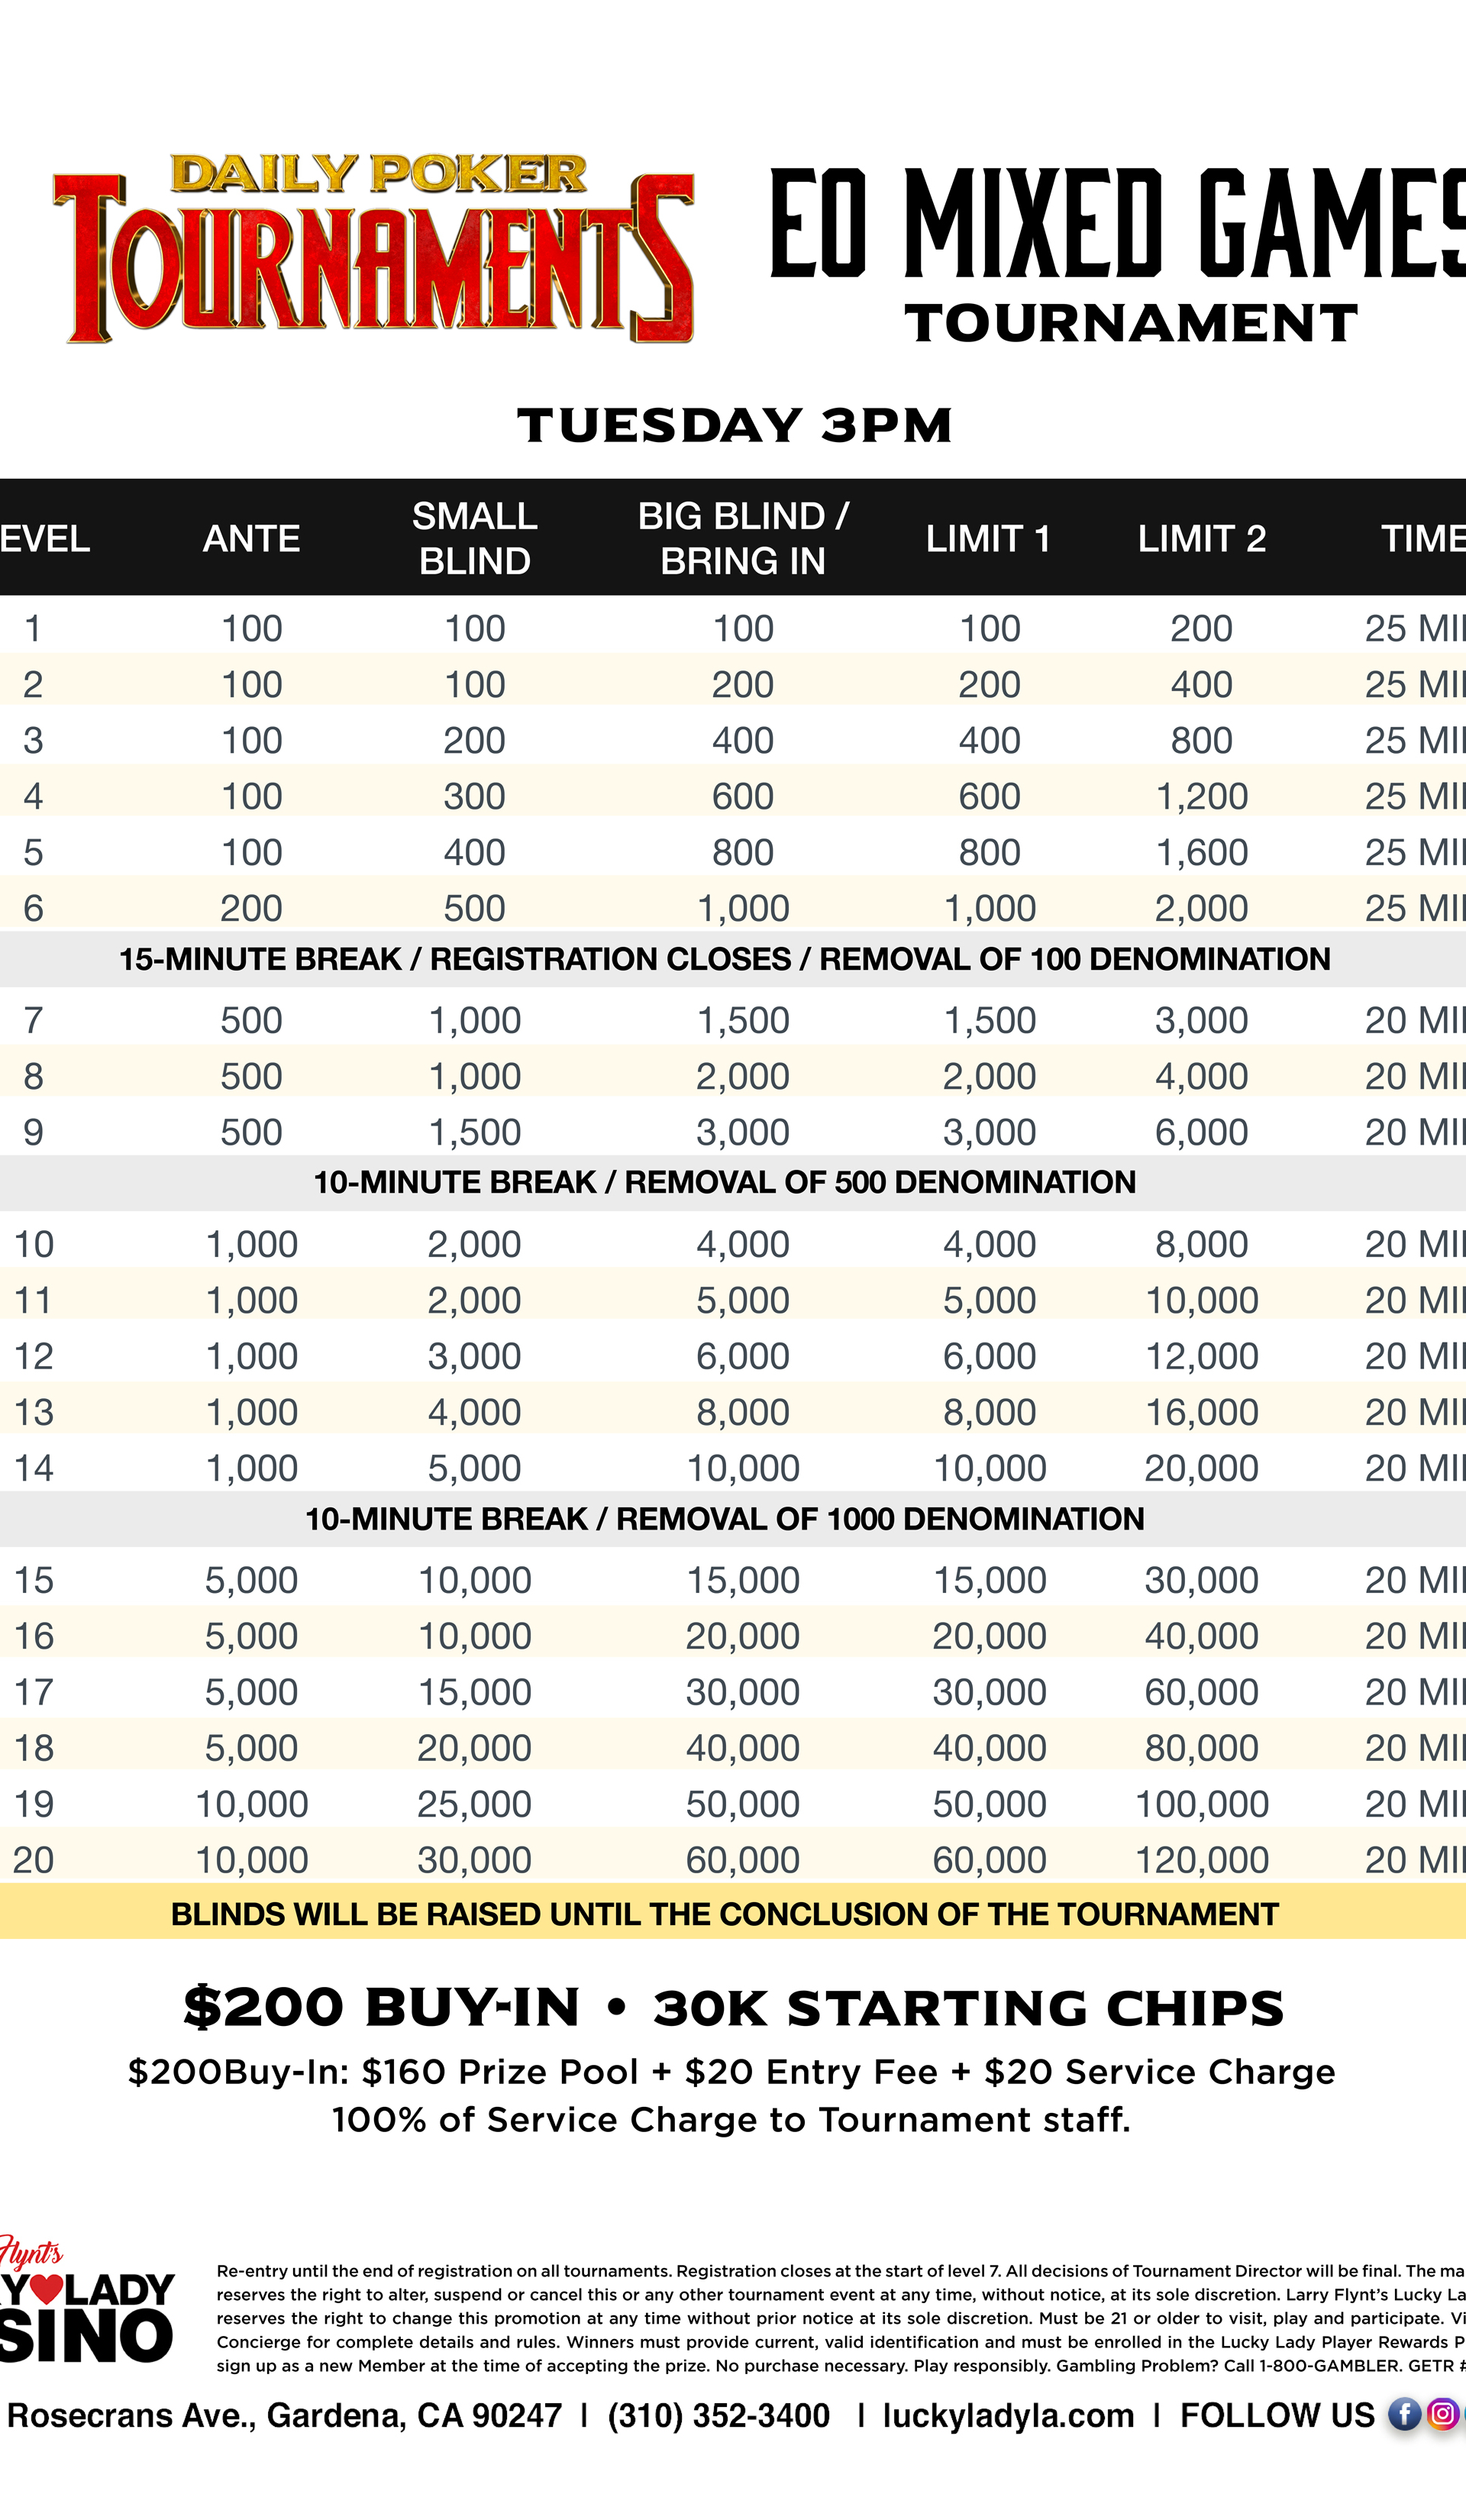Screen dimensions: 1466x2520
Task: Click the LIMIT 1 column header
Action: click(988, 539)
